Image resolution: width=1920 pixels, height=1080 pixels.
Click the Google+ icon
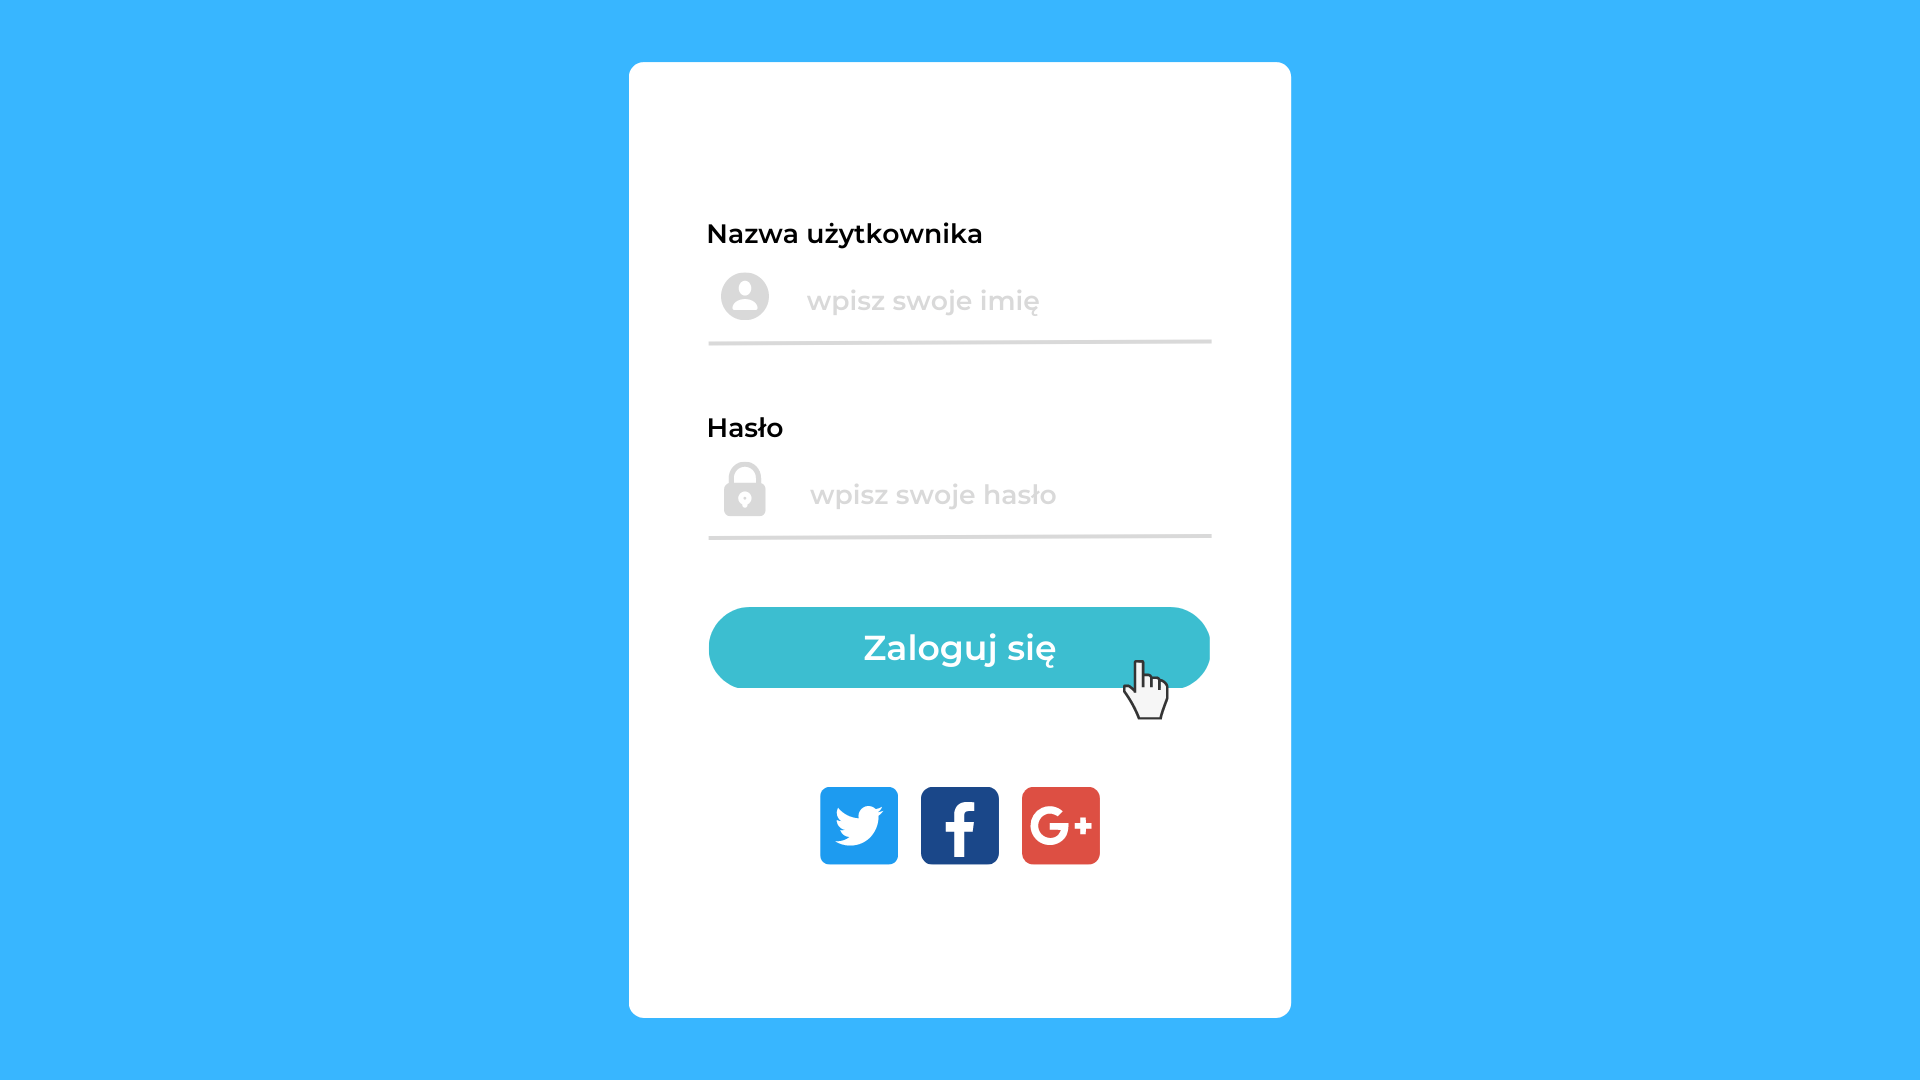(x=1060, y=825)
